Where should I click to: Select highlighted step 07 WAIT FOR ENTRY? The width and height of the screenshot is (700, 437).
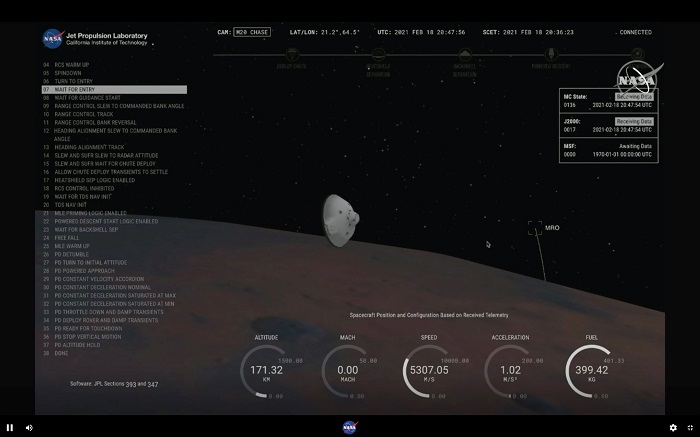tap(69, 90)
